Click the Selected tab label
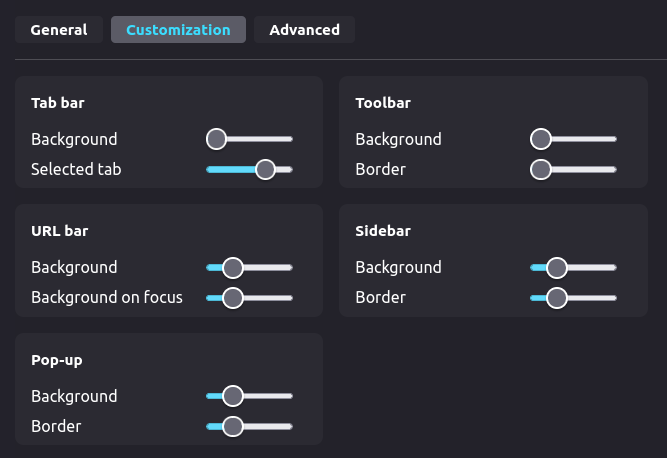 pyautogui.click(x=76, y=169)
